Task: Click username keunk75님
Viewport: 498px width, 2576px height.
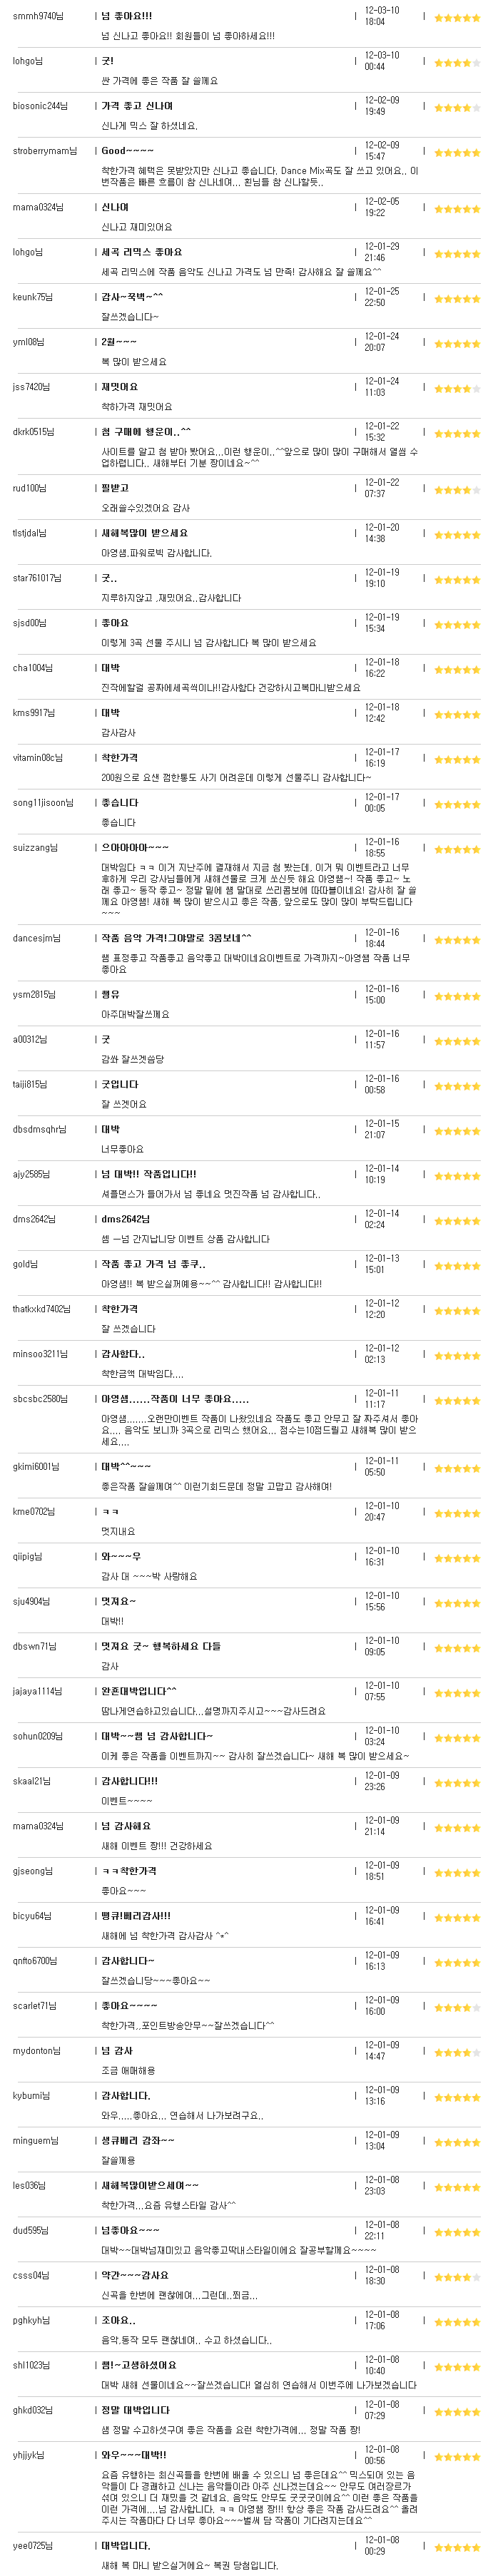Action: click(33, 297)
